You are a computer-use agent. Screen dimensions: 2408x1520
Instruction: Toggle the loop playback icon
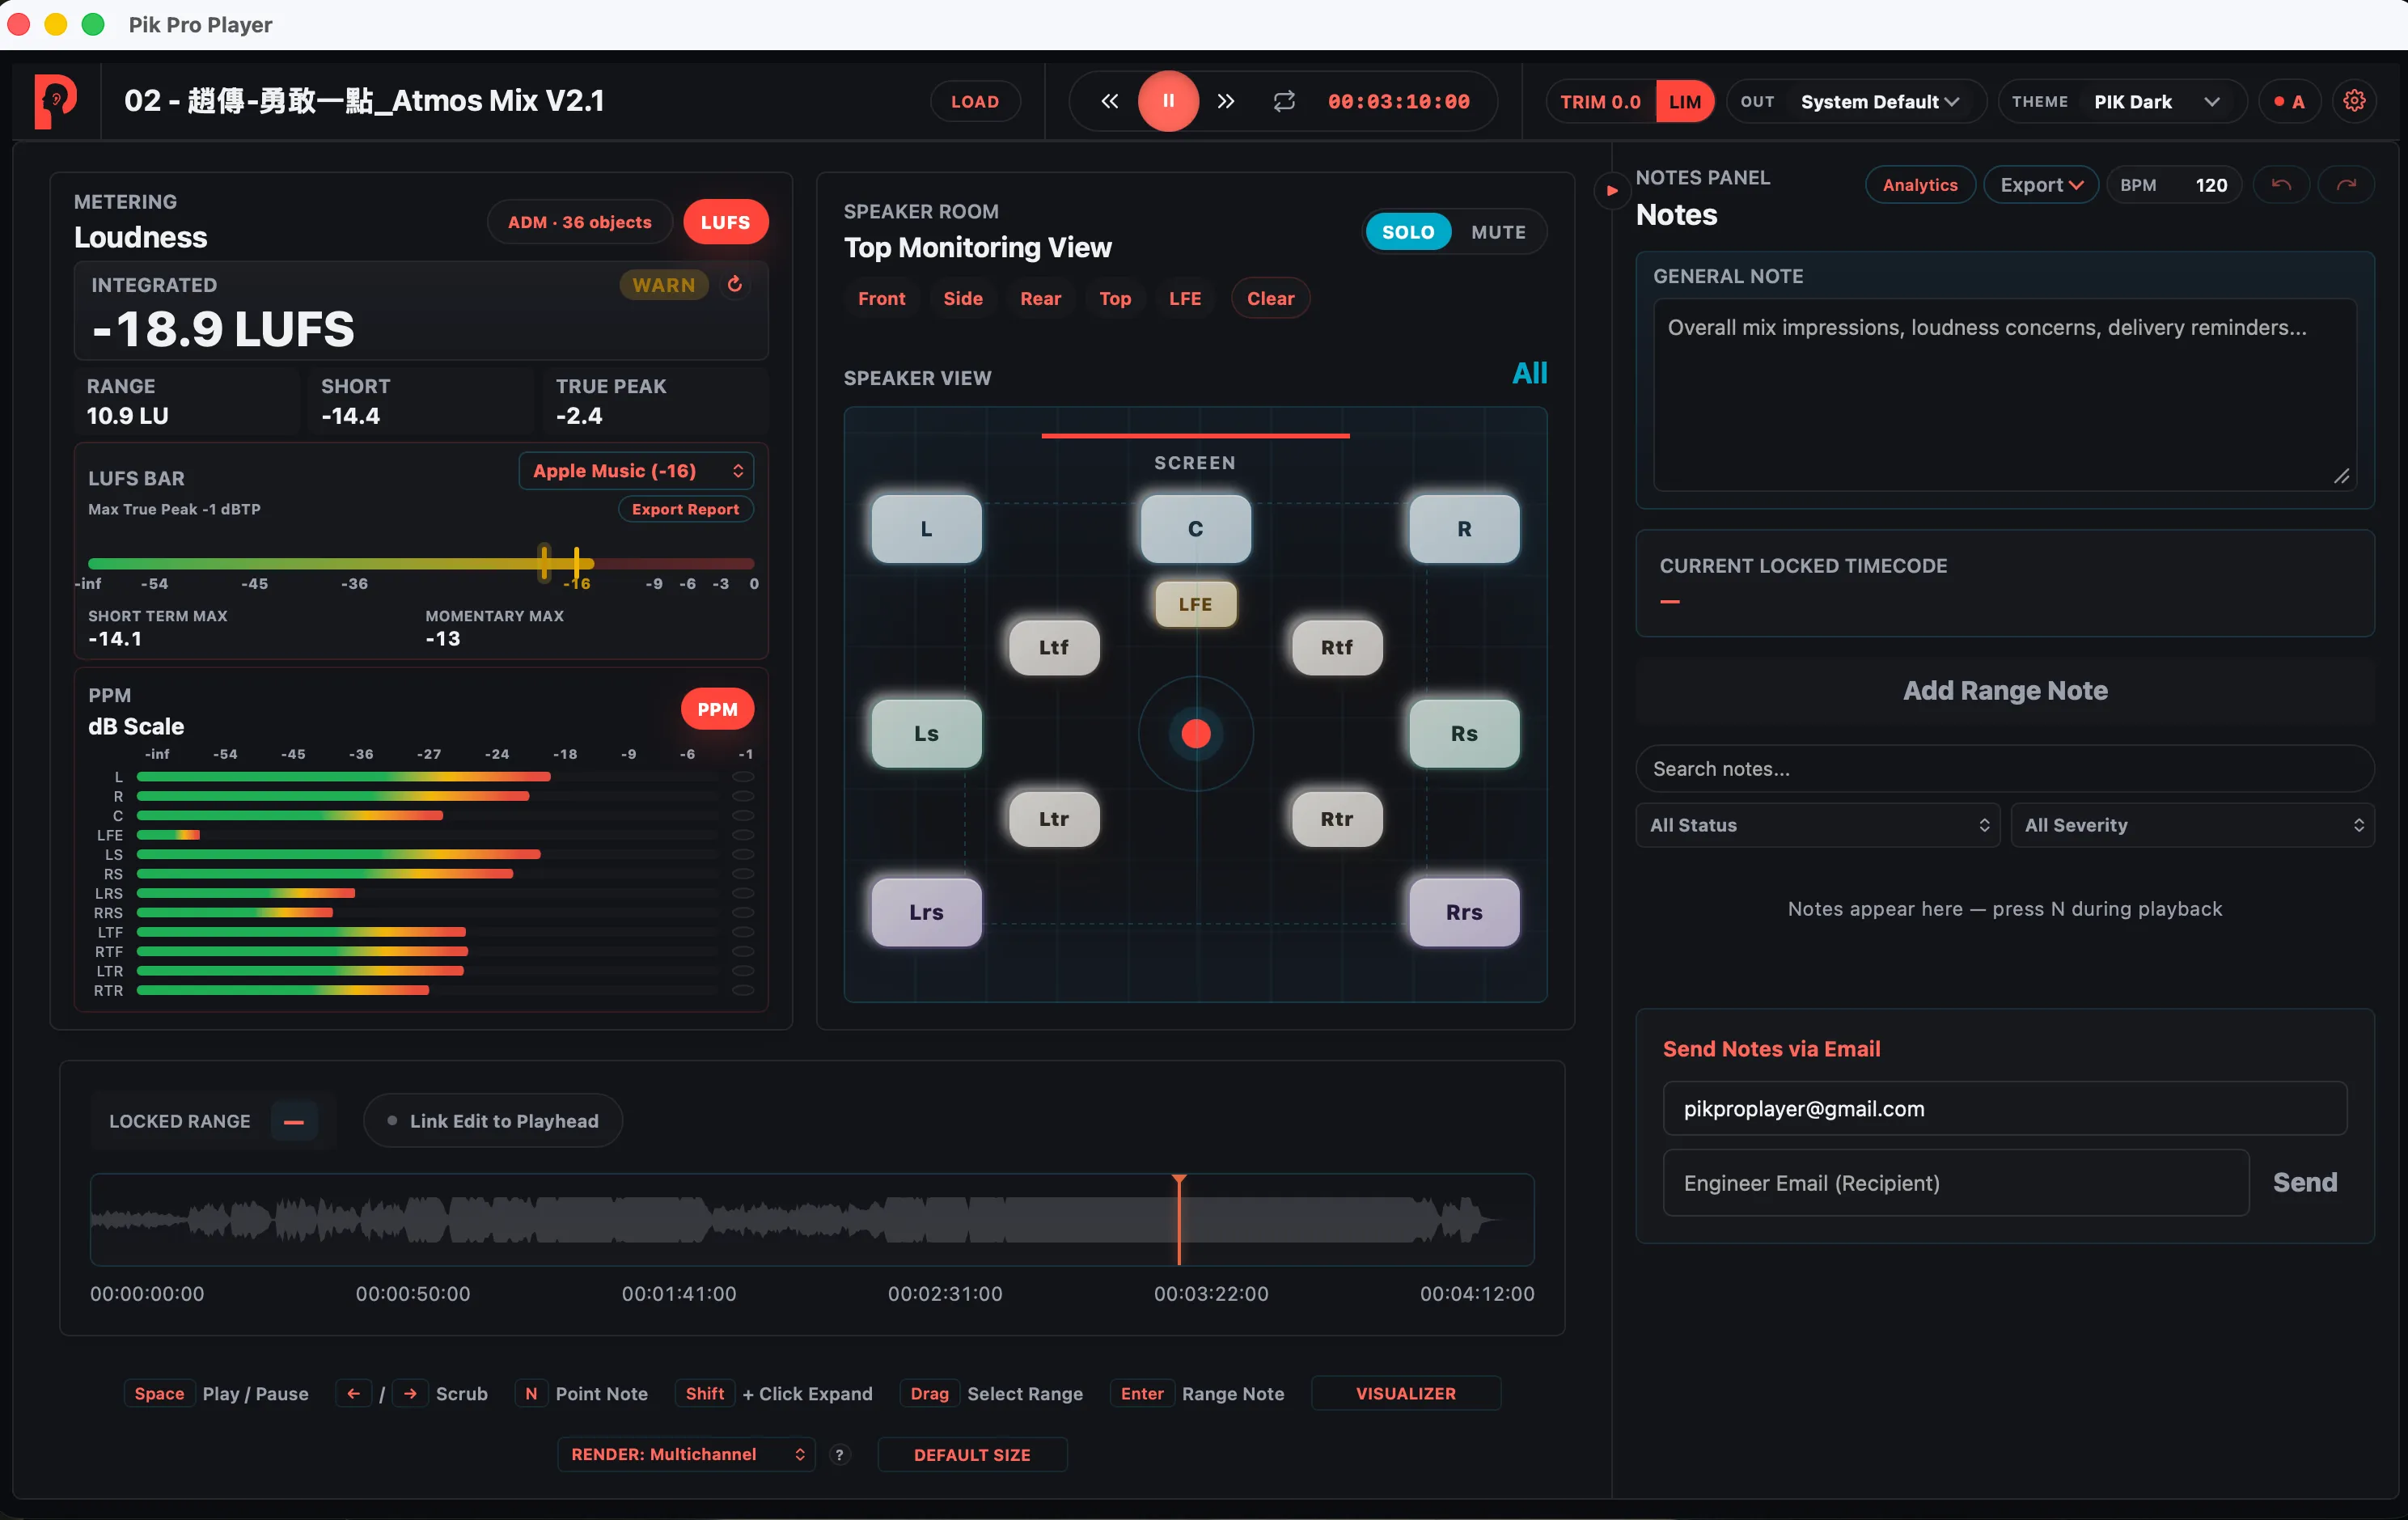[x=1284, y=101]
